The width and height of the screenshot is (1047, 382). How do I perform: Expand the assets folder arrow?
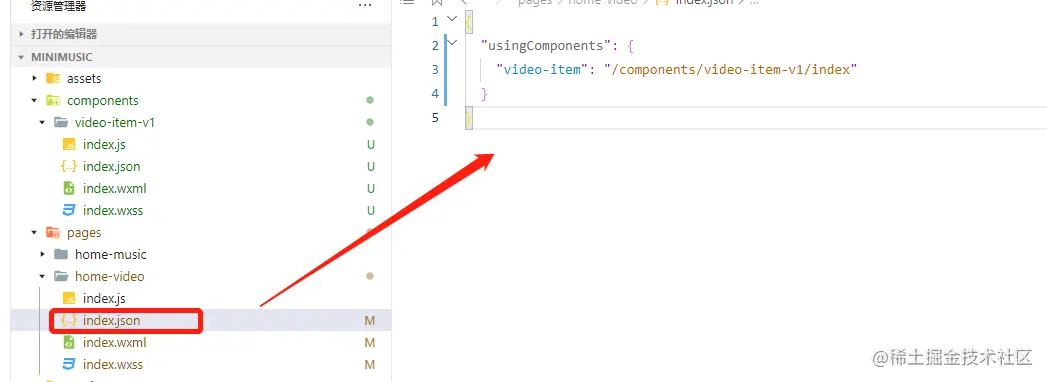pyautogui.click(x=35, y=78)
